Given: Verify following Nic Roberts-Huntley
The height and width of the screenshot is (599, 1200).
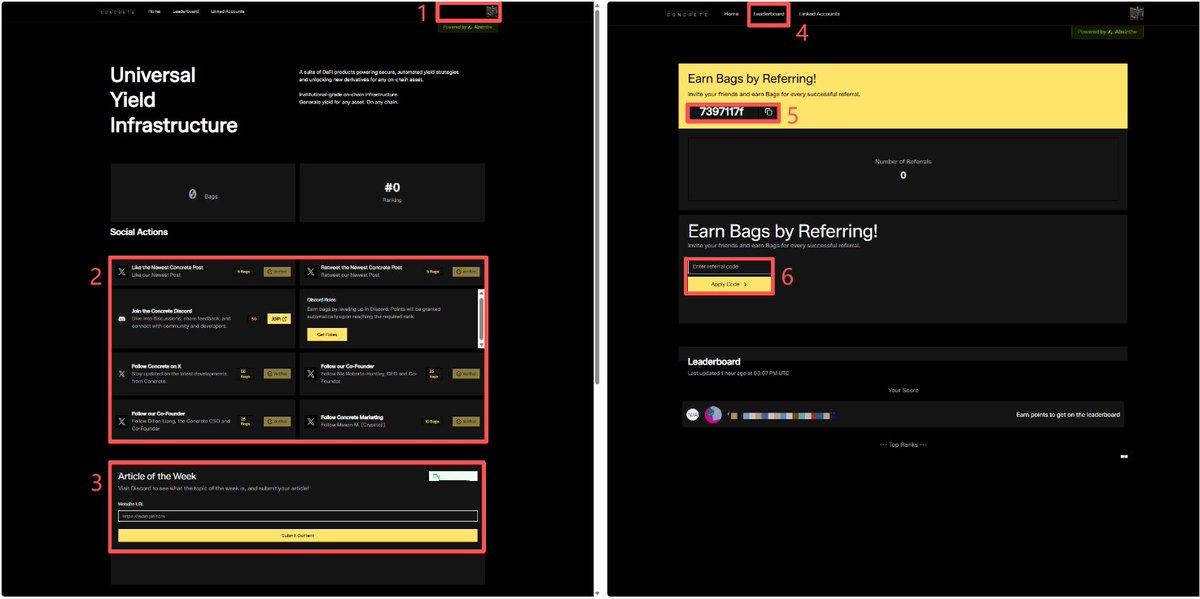Looking at the screenshot, I should (466, 373).
